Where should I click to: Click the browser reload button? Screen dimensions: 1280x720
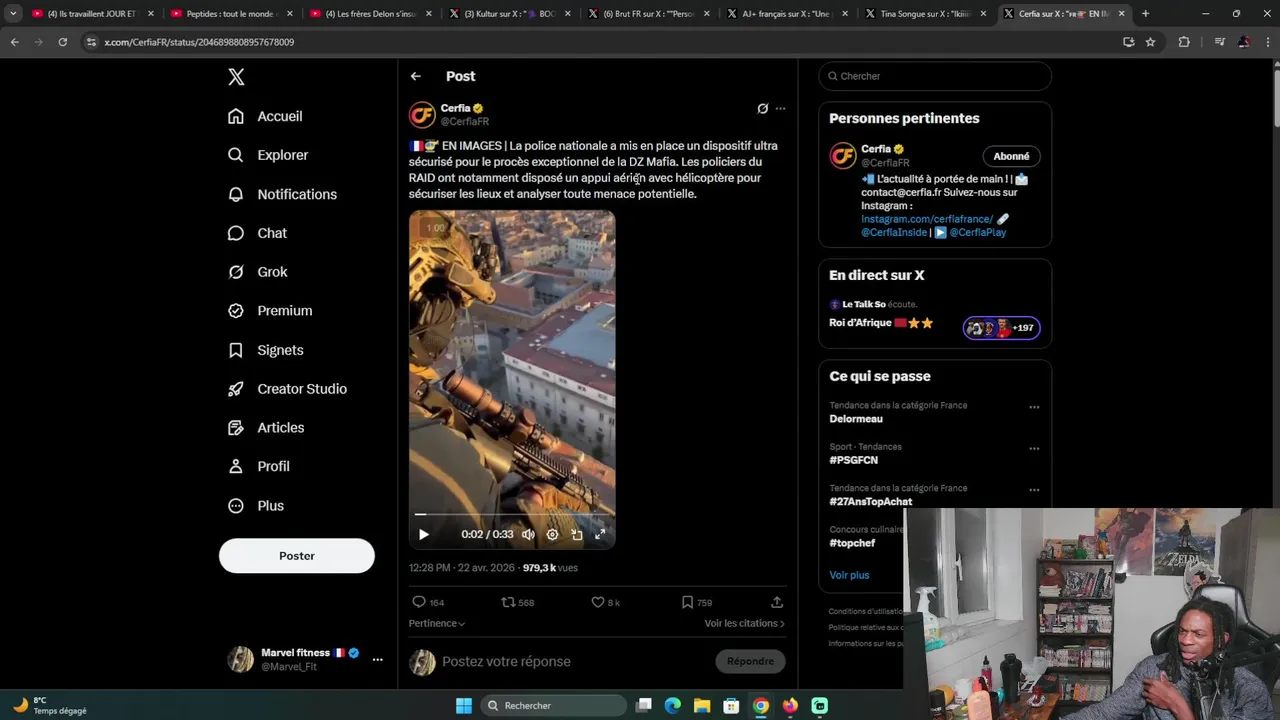tap(62, 42)
